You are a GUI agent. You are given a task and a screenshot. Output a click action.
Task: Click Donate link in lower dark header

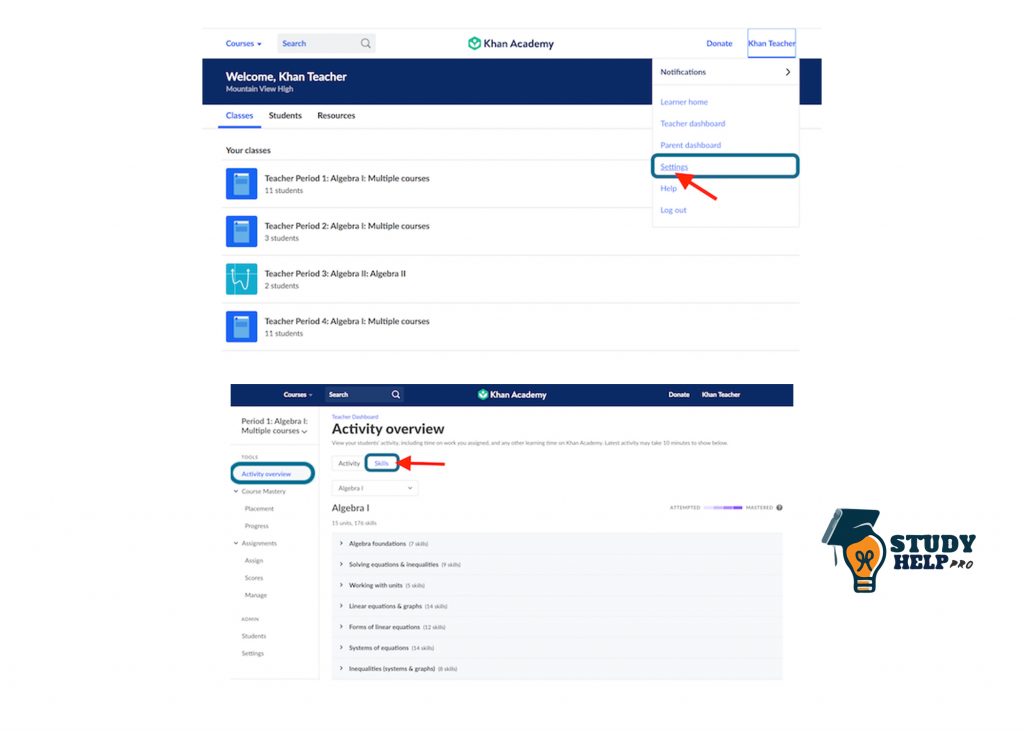(x=679, y=395)
